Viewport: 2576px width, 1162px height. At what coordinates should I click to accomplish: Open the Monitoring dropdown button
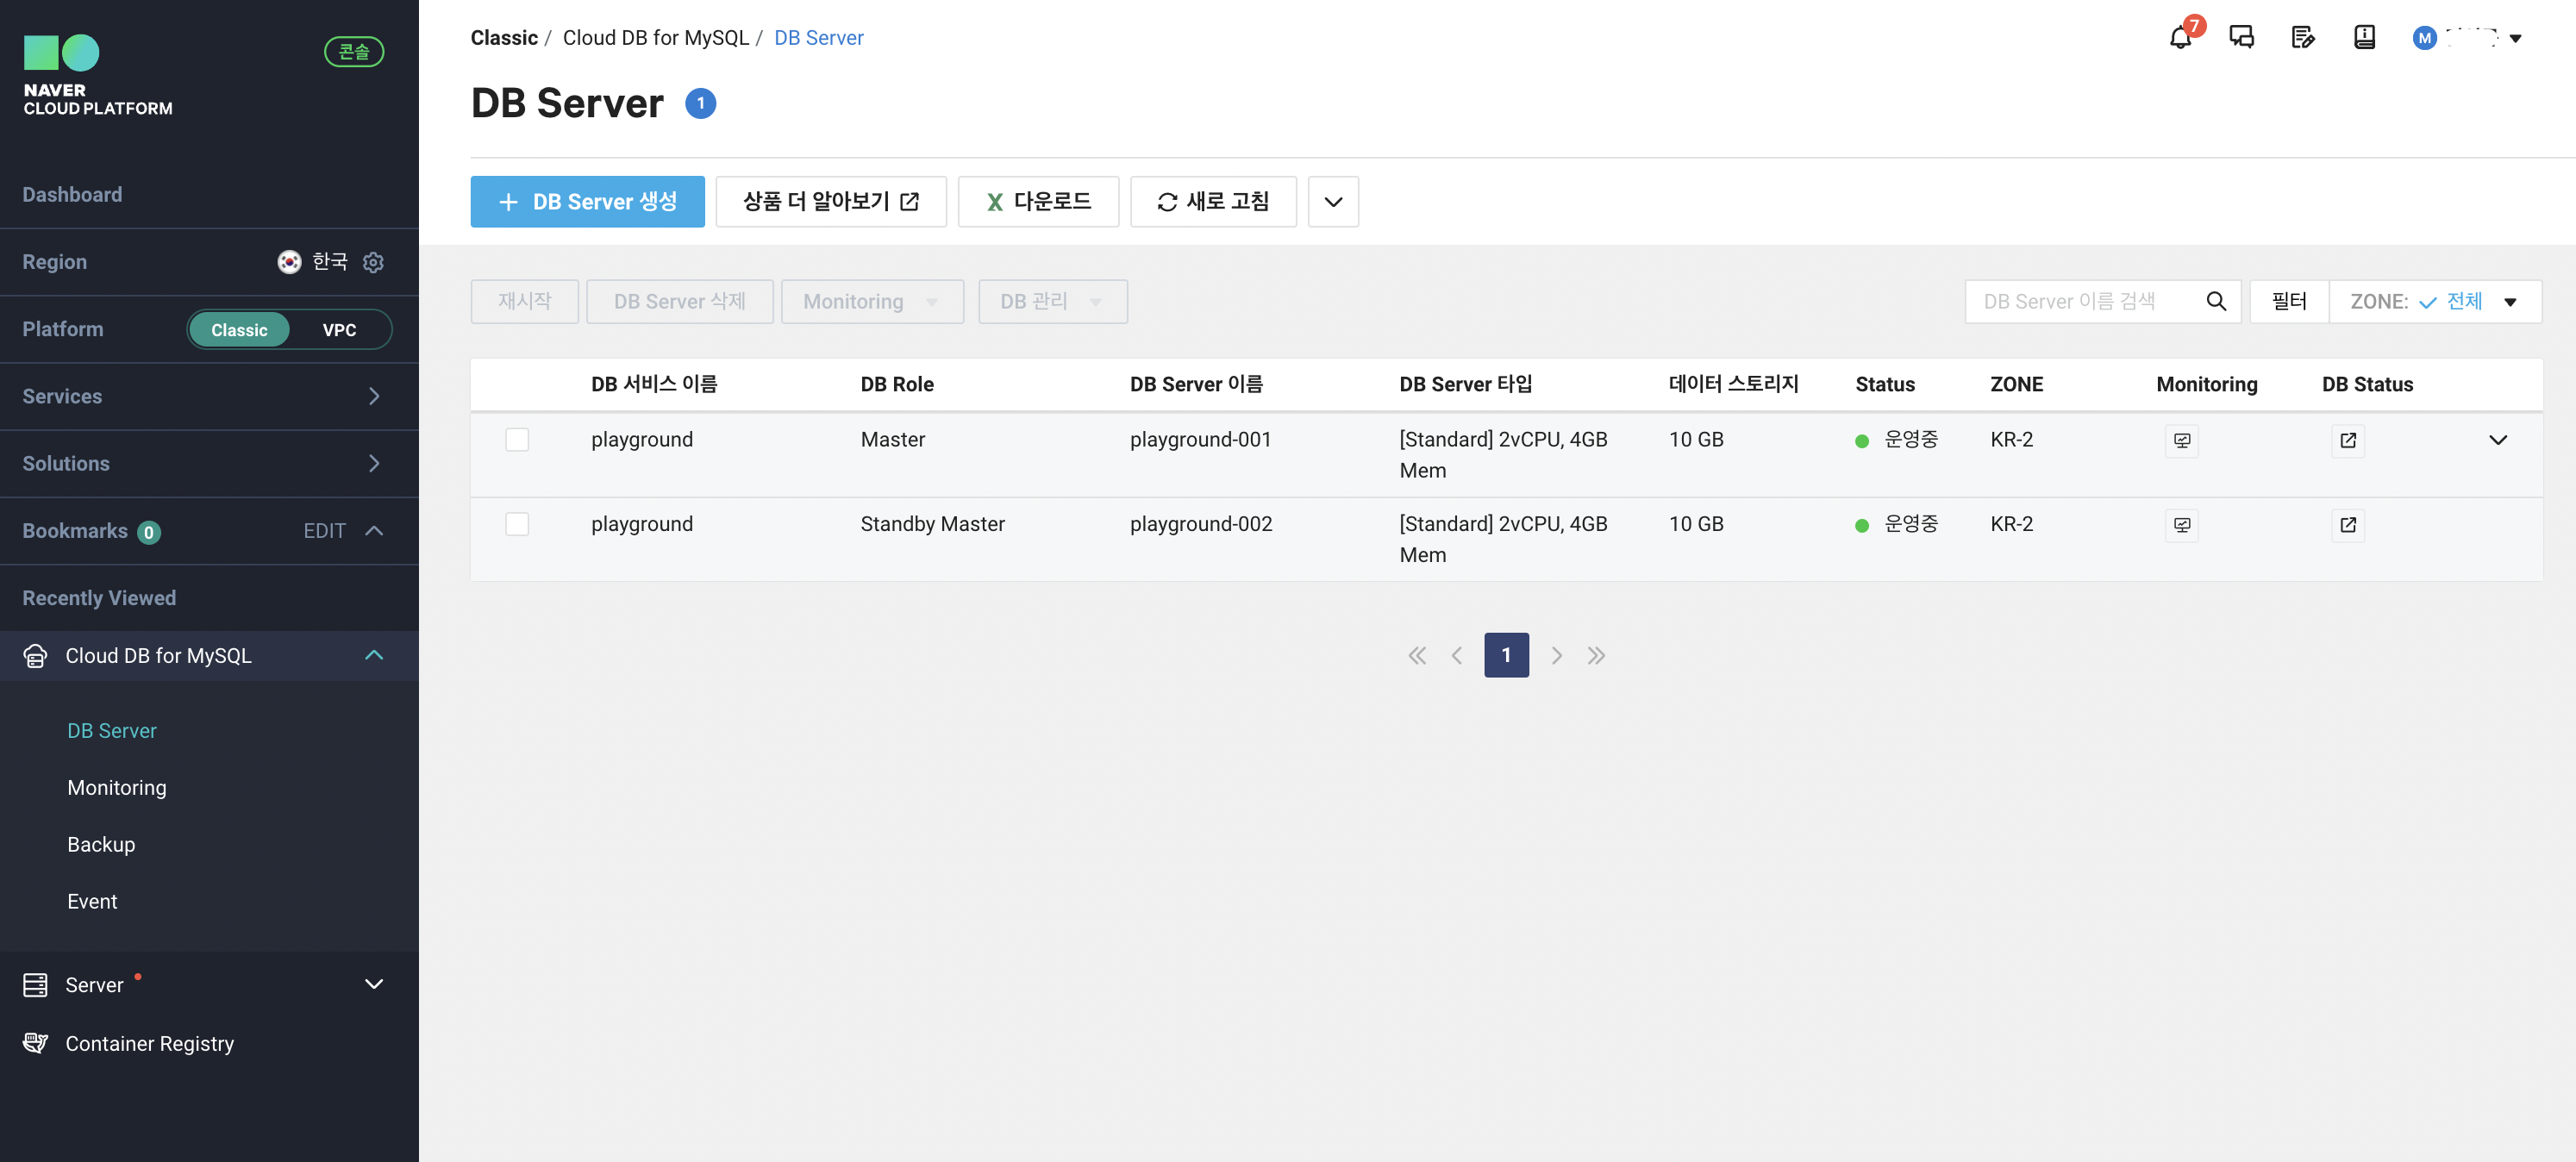[x=872, y=302]
